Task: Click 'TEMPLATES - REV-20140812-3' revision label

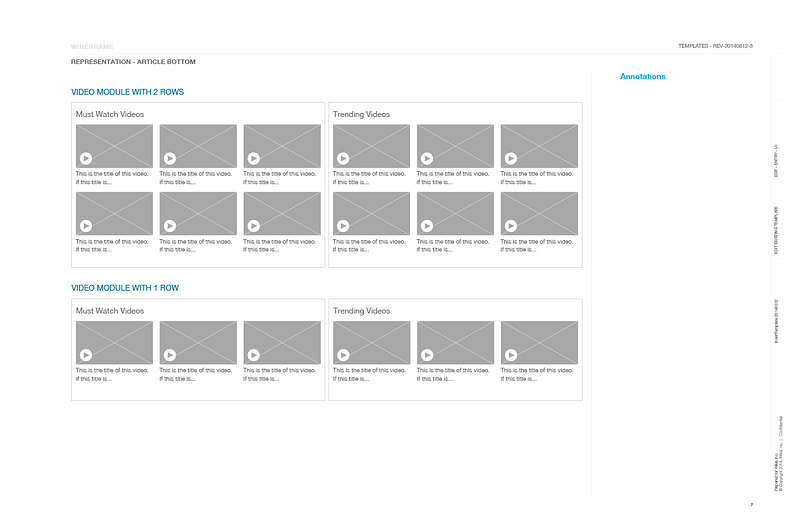Action: [715, 46]
